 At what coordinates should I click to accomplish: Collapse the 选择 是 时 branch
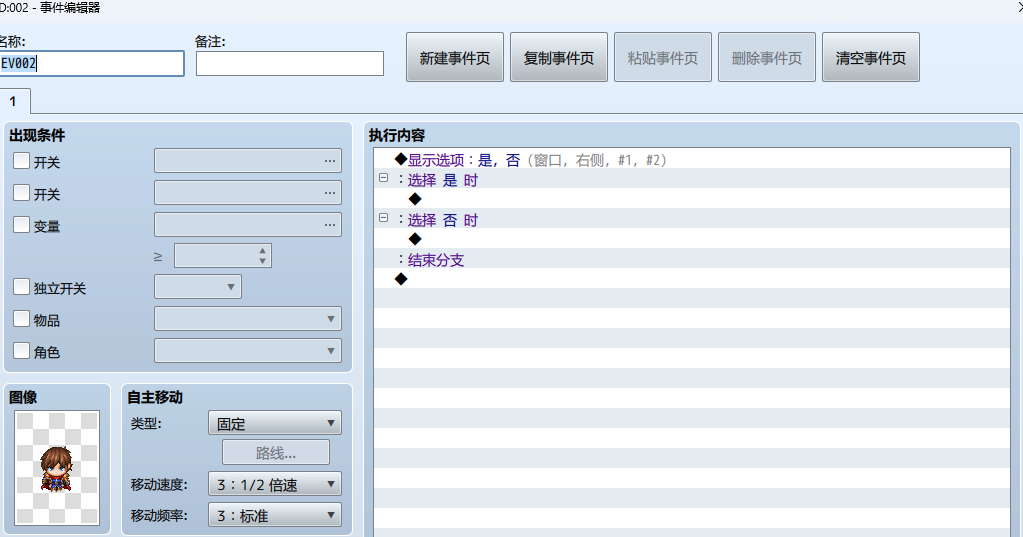coord(384,178)
